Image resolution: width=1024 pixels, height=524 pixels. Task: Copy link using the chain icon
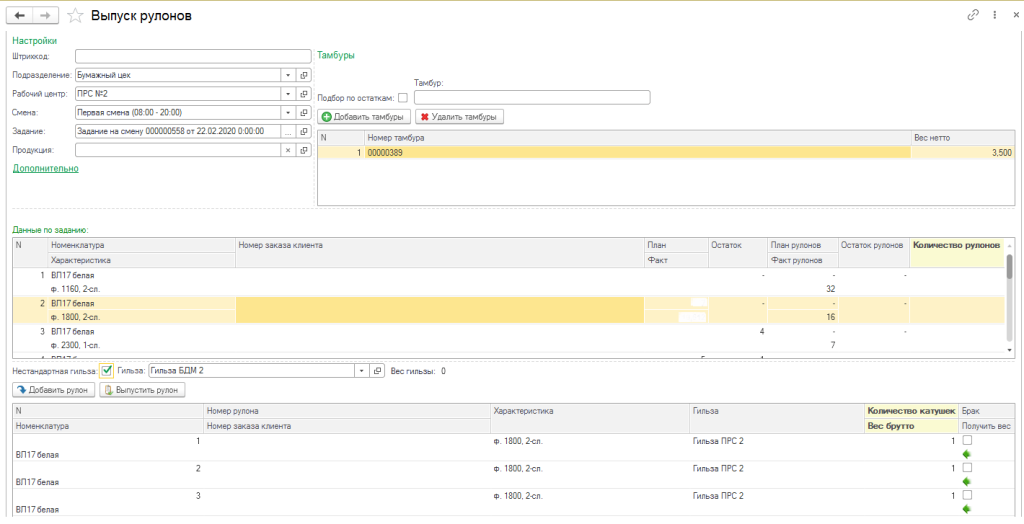(973, 15)
